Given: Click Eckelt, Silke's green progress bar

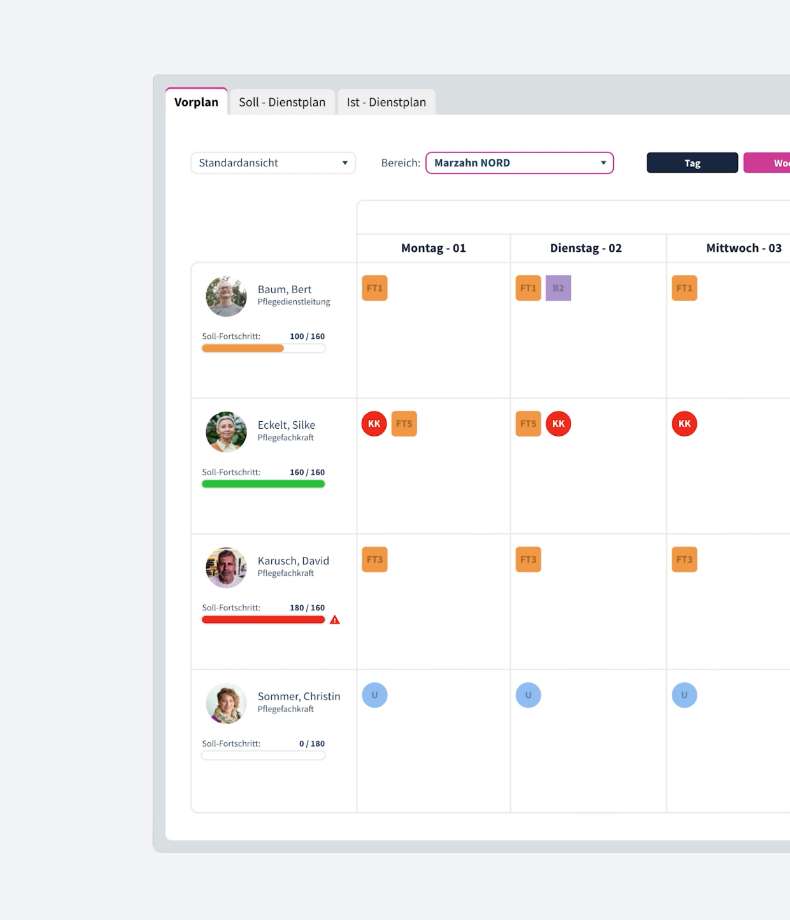Looking at the screenshot, I should coord(263,484).
